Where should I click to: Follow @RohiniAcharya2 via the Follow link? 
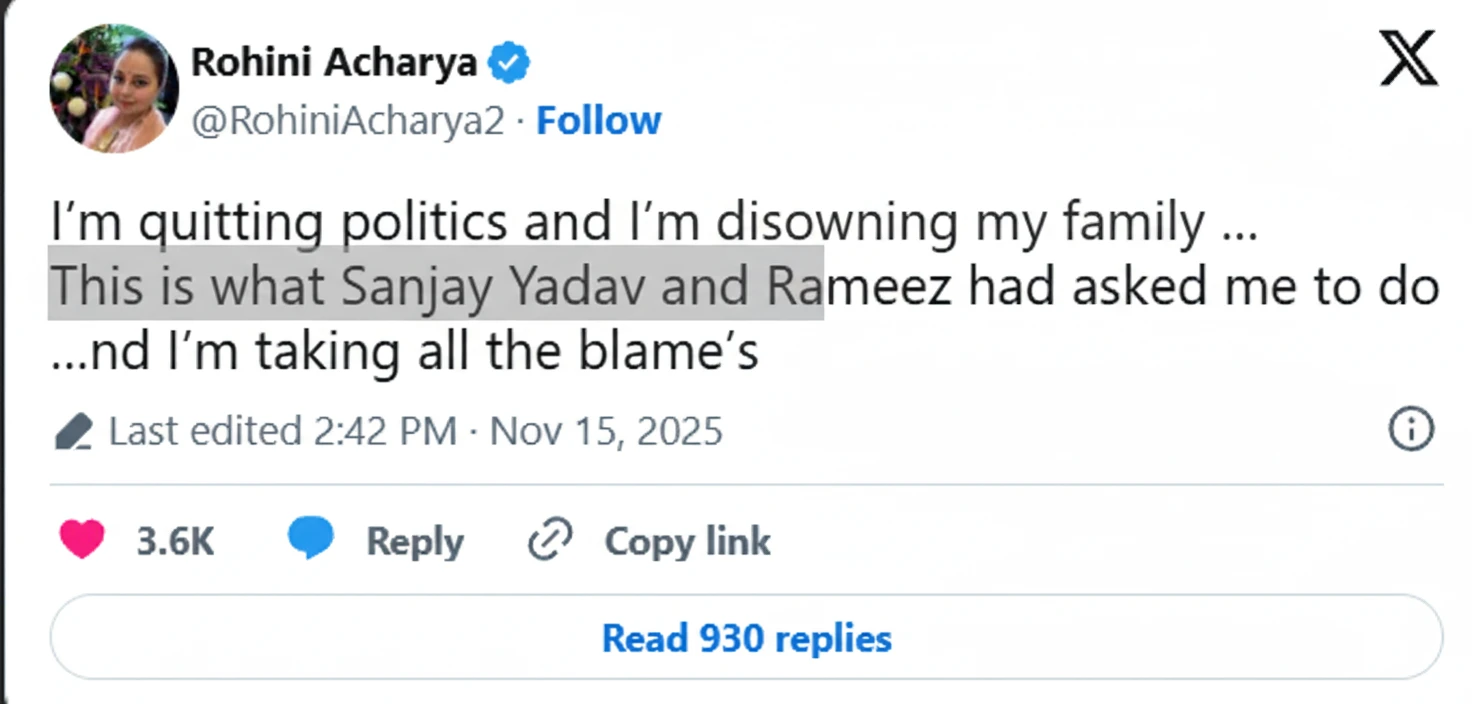[598, 120]
